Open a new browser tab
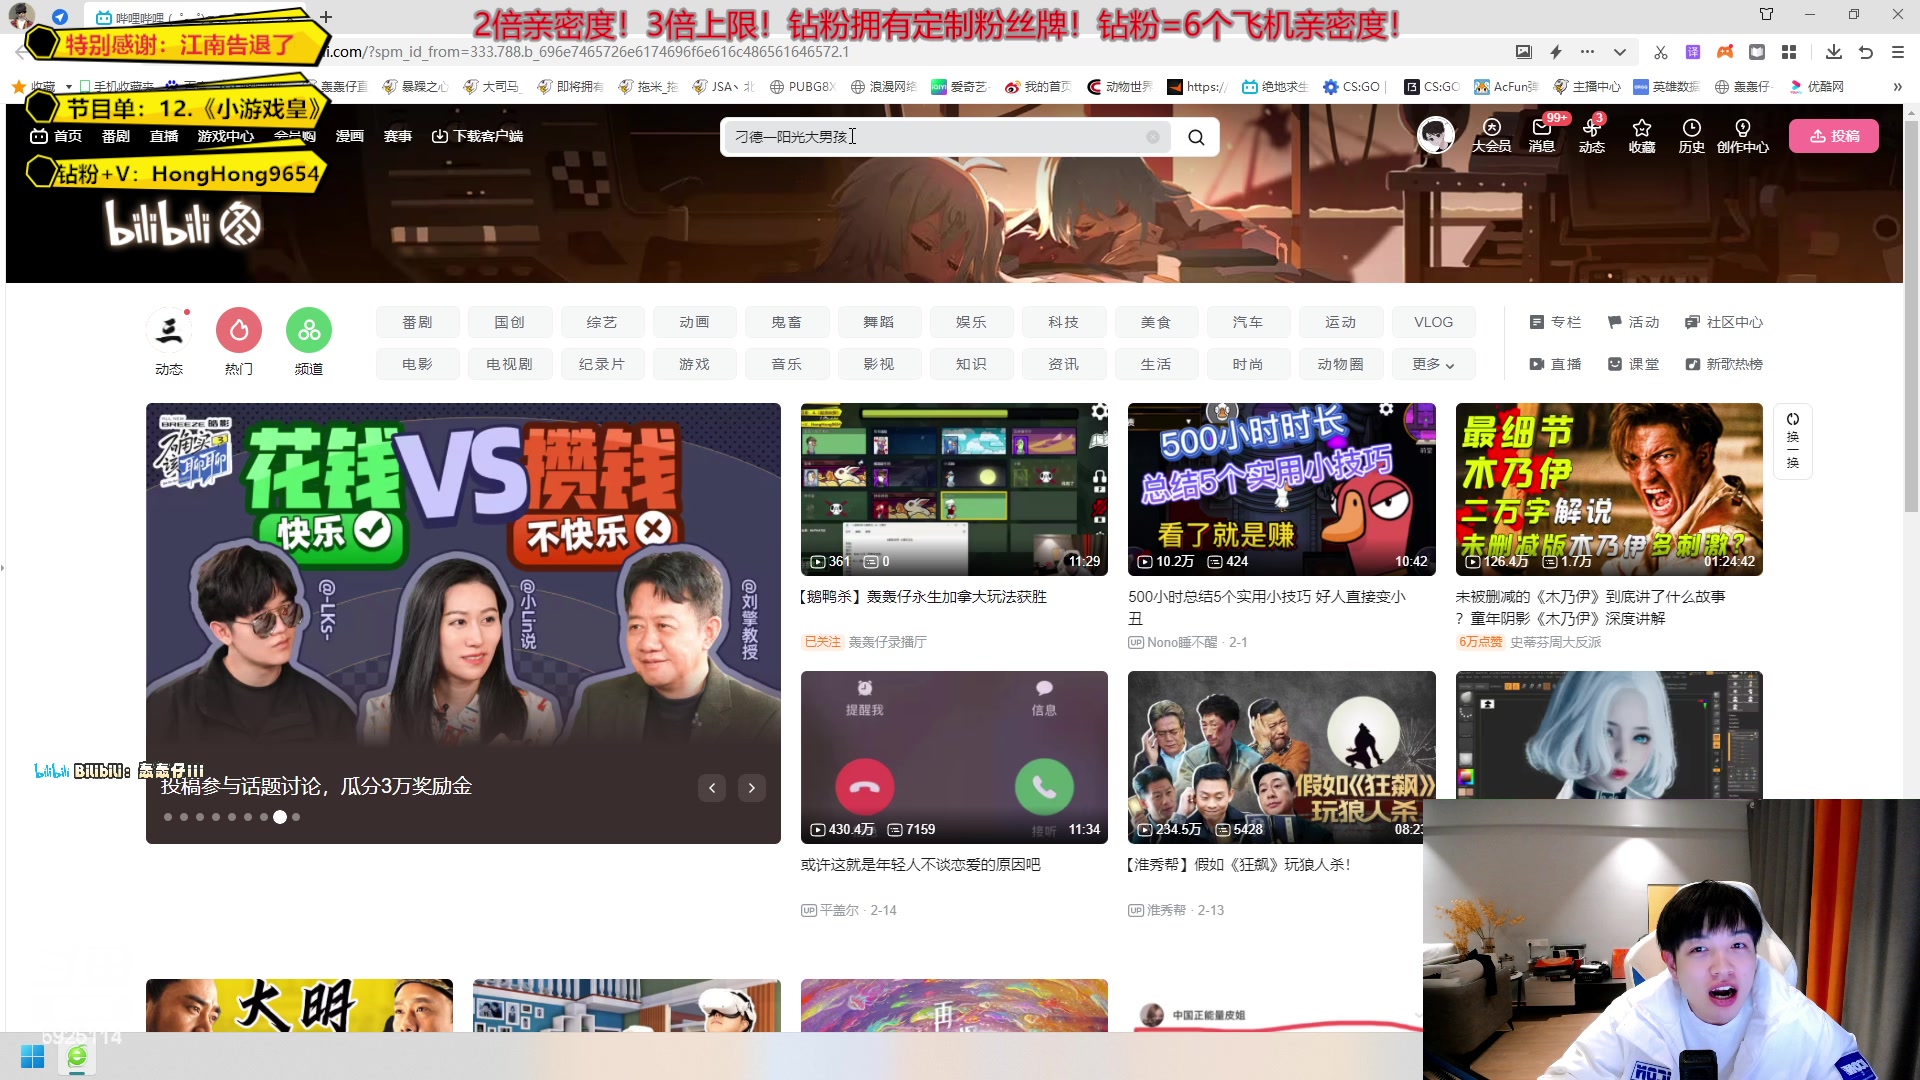Image resolution: width=1920 pixels, height=1080 pixels. coord(325,17)
